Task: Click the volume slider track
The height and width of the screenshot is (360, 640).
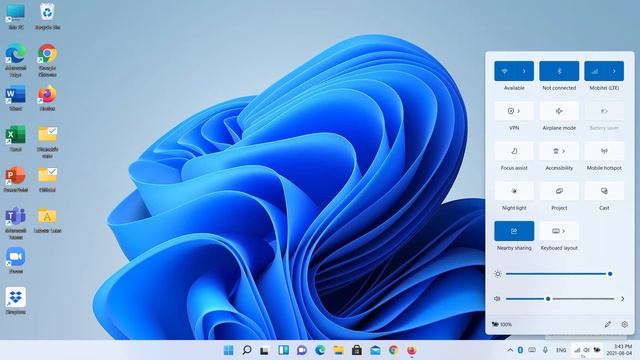Action: 560,299
